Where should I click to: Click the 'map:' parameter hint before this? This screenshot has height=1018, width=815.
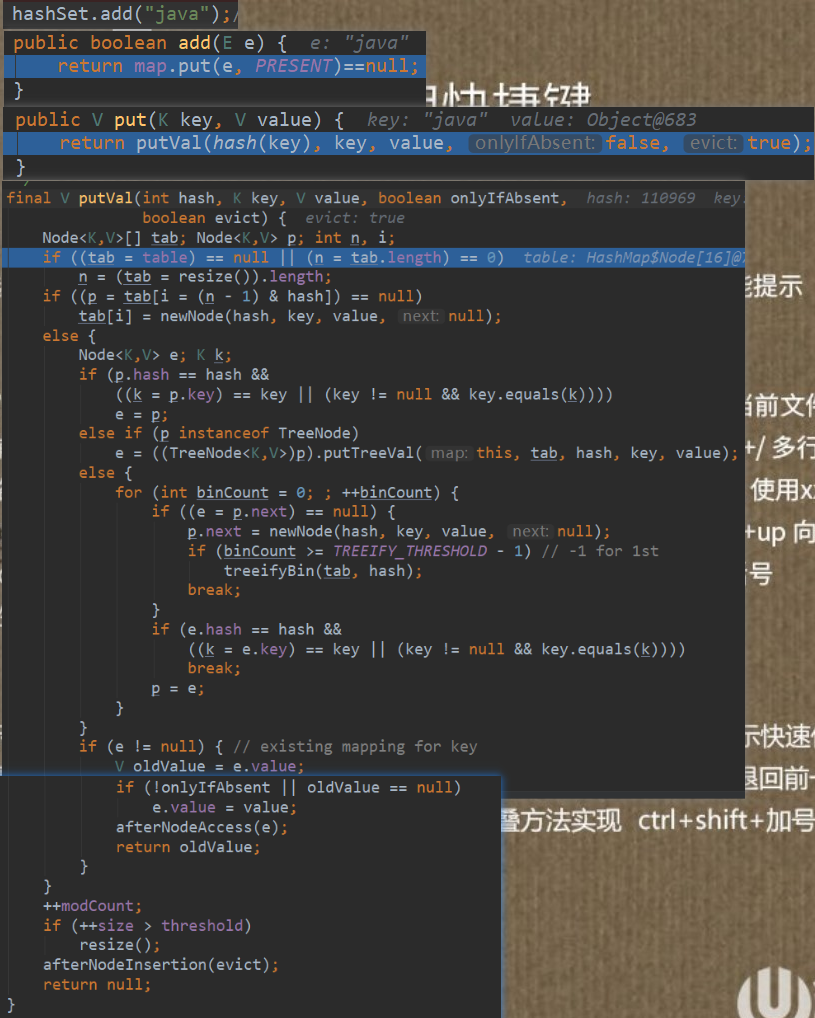[449, 453]
